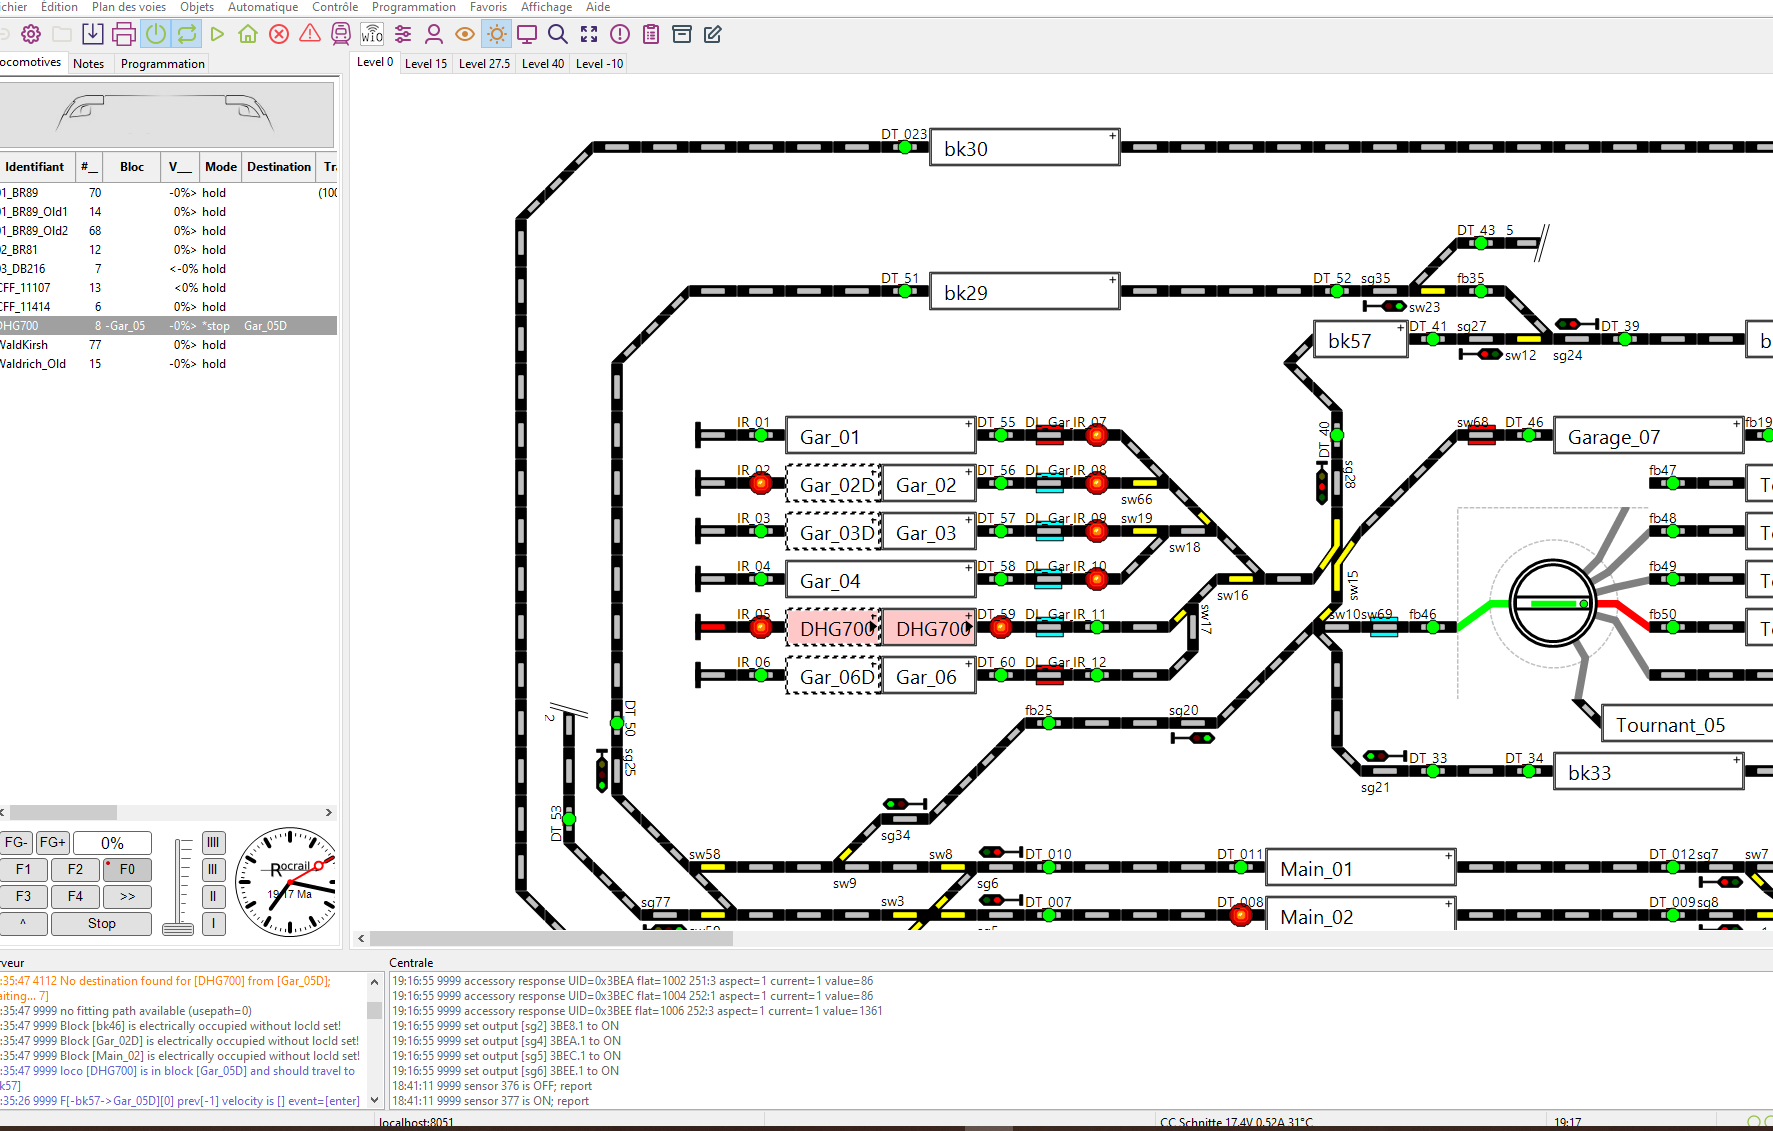Click the Stop button

[x=101, y=924]
